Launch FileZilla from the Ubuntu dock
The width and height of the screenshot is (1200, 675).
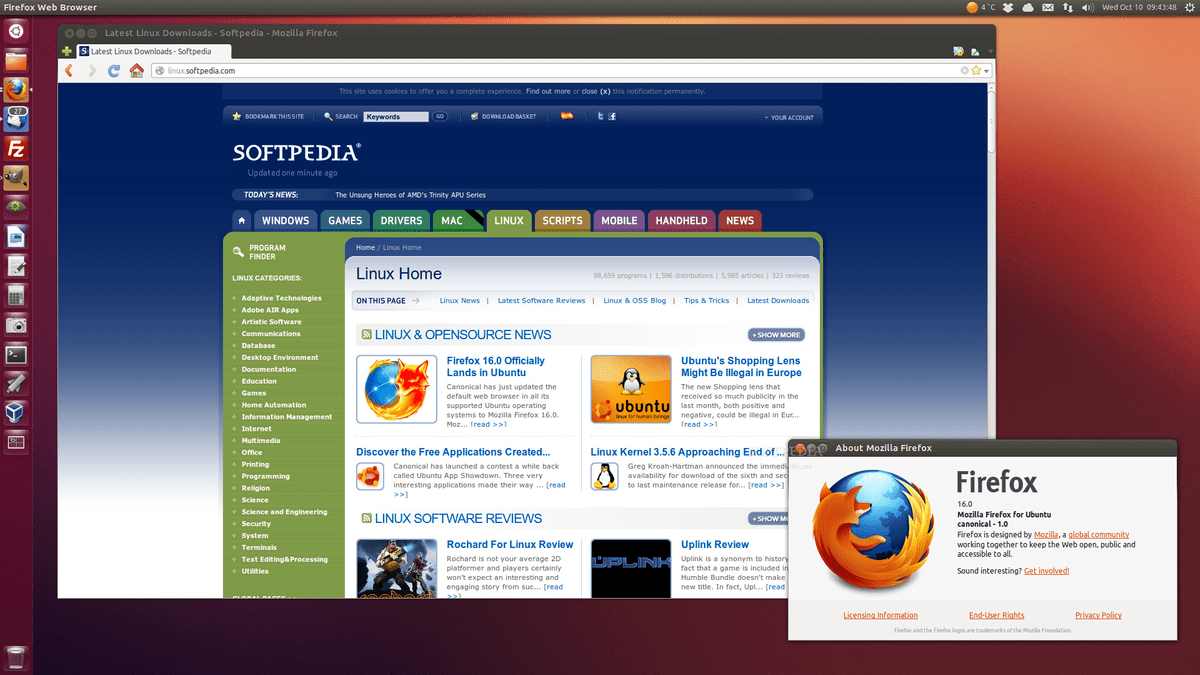click(14, 148)
